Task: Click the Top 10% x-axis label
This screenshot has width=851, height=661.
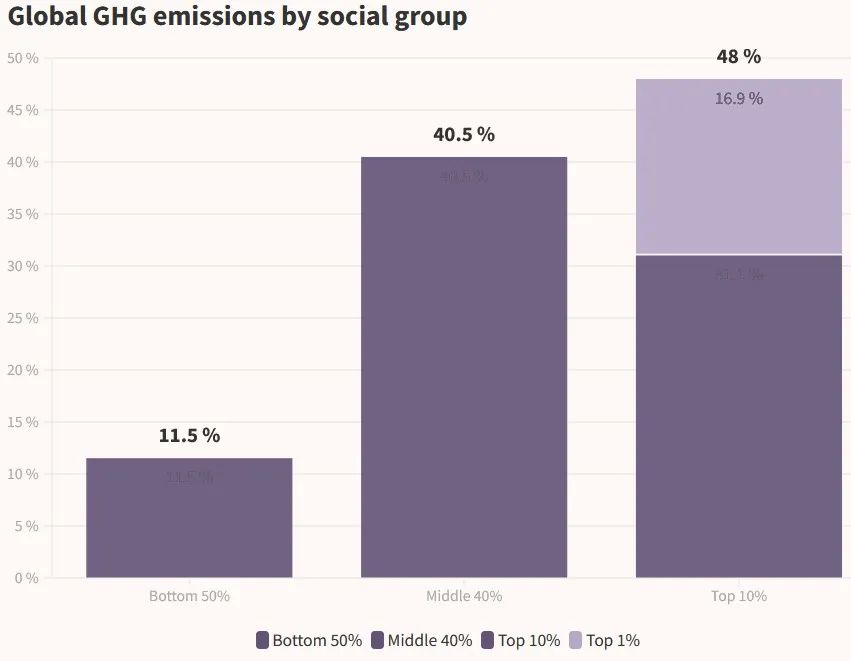Action: (x=739, y=596)
